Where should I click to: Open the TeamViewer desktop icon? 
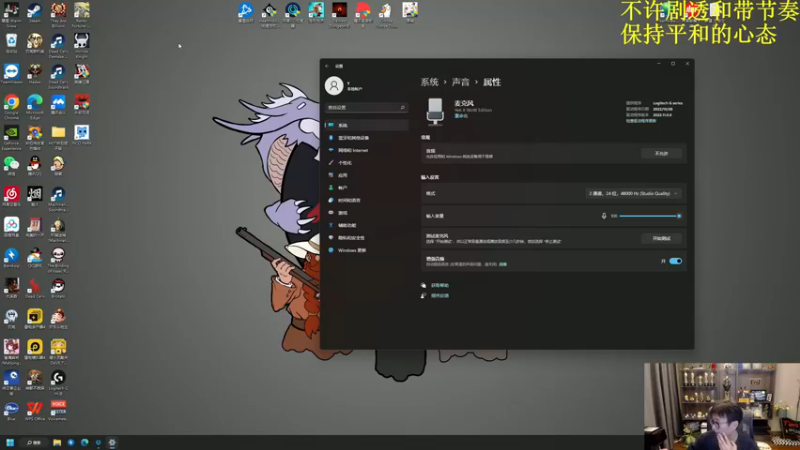11,74
